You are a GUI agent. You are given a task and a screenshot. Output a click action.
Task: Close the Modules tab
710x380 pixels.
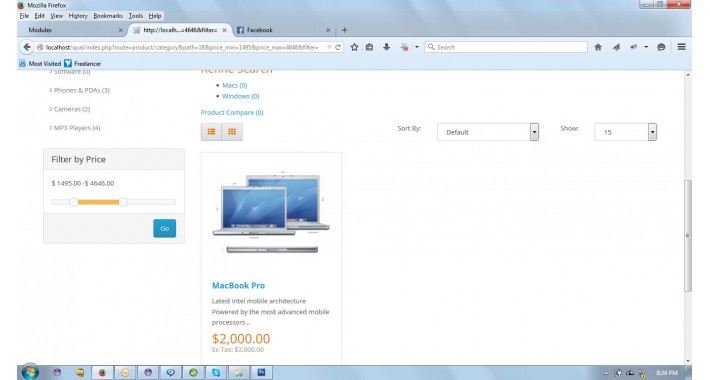click(x=120, y=30)
